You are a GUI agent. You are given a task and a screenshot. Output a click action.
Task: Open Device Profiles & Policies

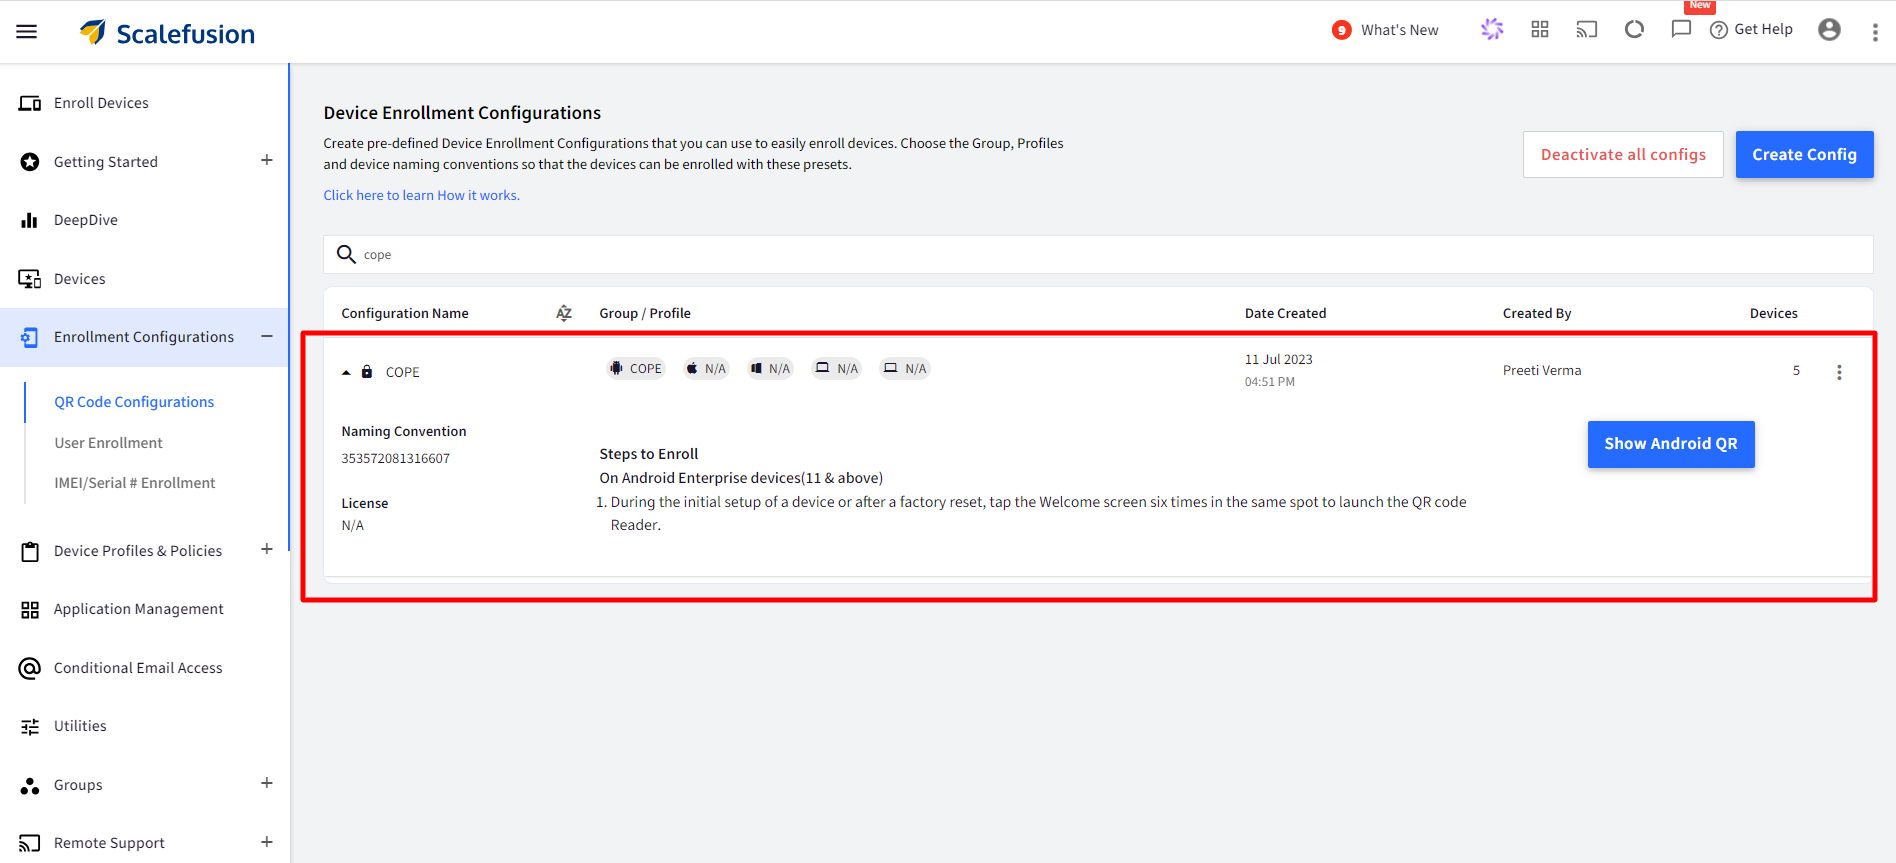coord(138,551)
